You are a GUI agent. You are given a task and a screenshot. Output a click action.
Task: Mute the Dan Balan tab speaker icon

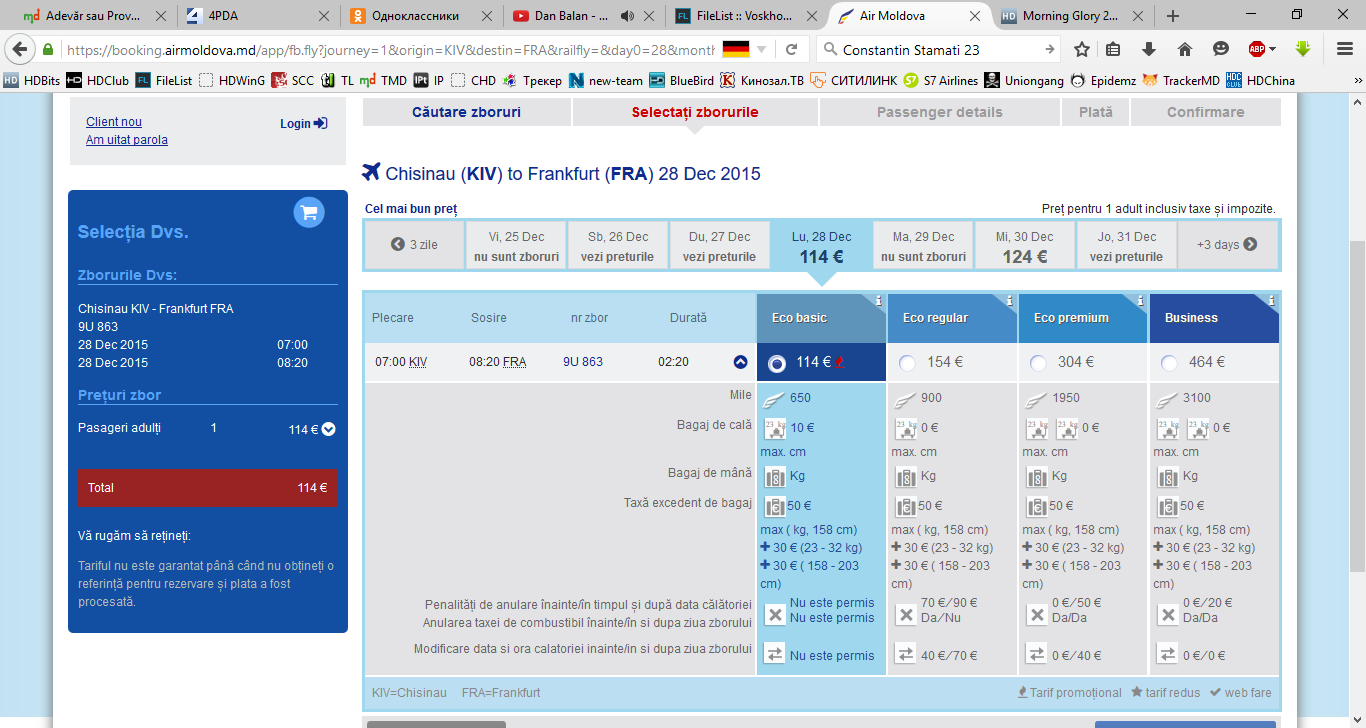[628, 16]
